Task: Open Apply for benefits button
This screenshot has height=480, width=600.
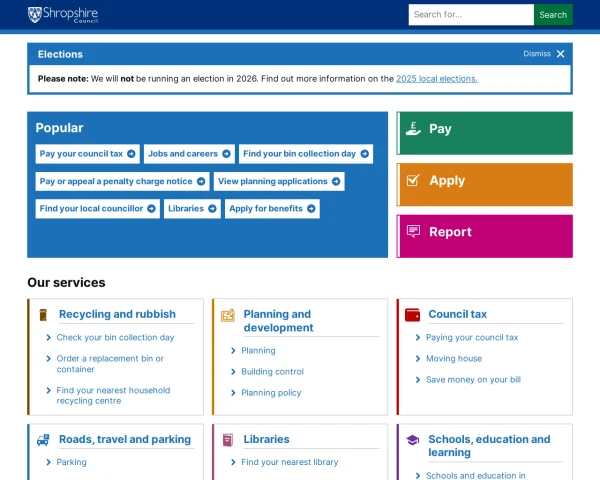Action: [x=272, y=209]
